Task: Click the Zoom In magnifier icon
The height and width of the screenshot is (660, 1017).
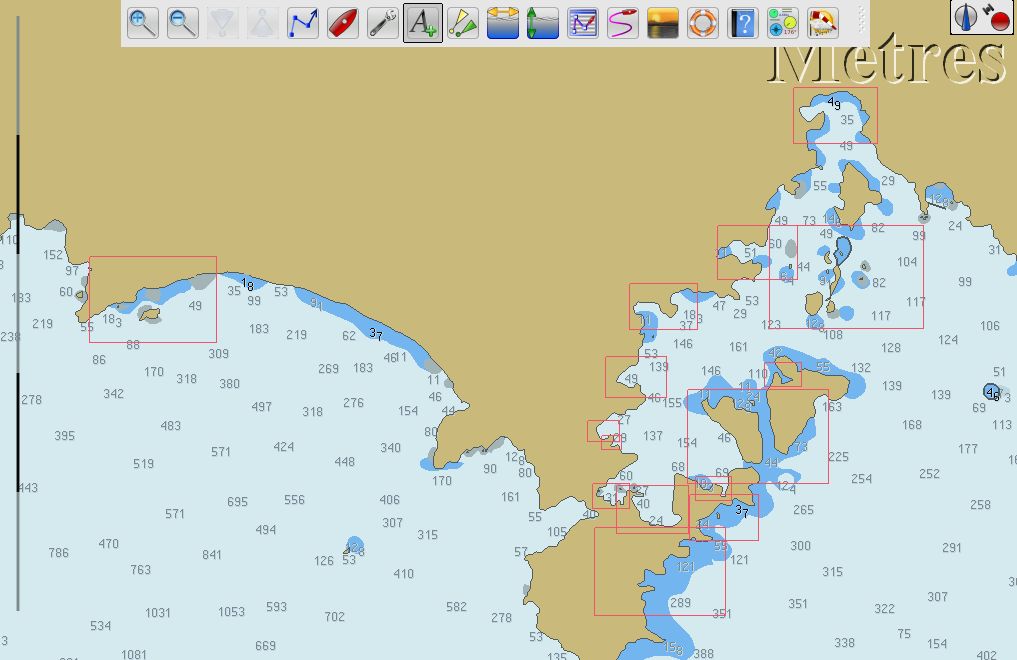Action: pos(143,23)
